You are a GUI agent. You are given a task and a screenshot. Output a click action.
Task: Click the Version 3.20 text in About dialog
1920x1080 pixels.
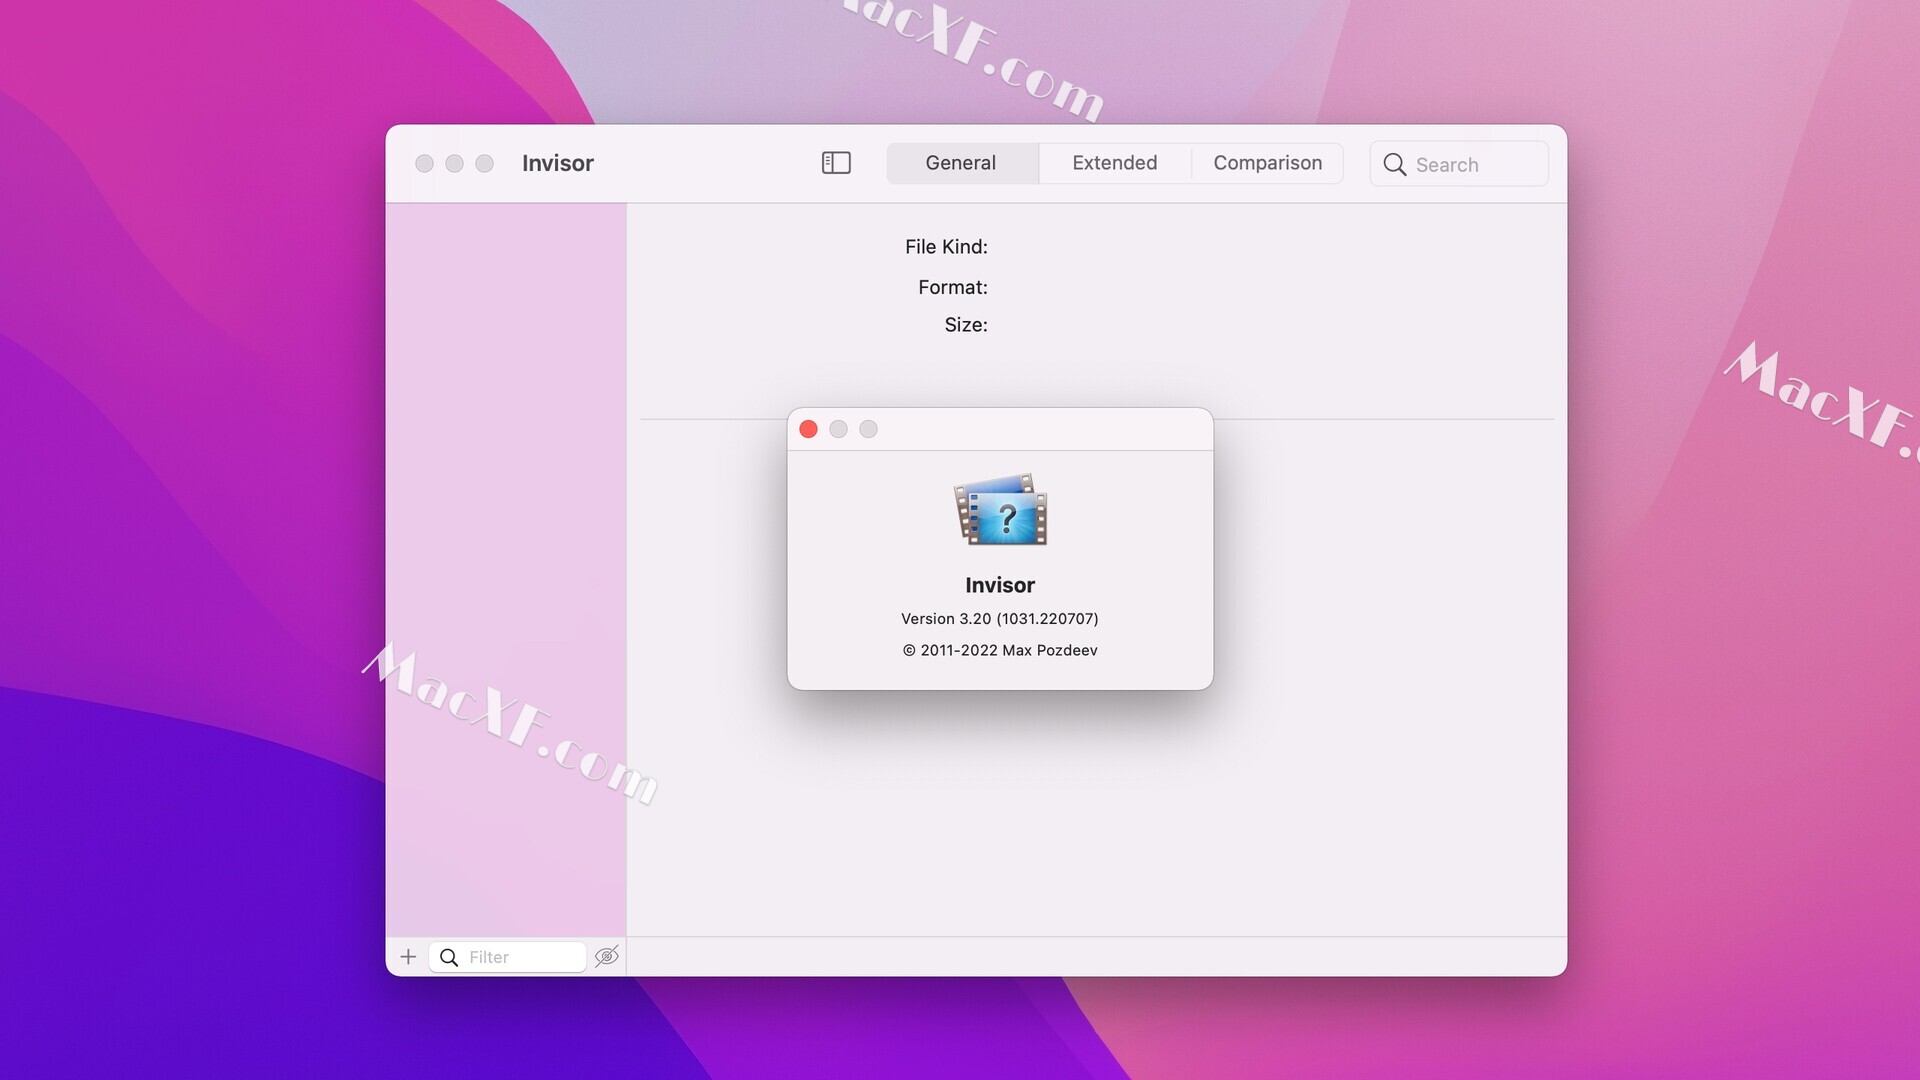click(999, 618)
